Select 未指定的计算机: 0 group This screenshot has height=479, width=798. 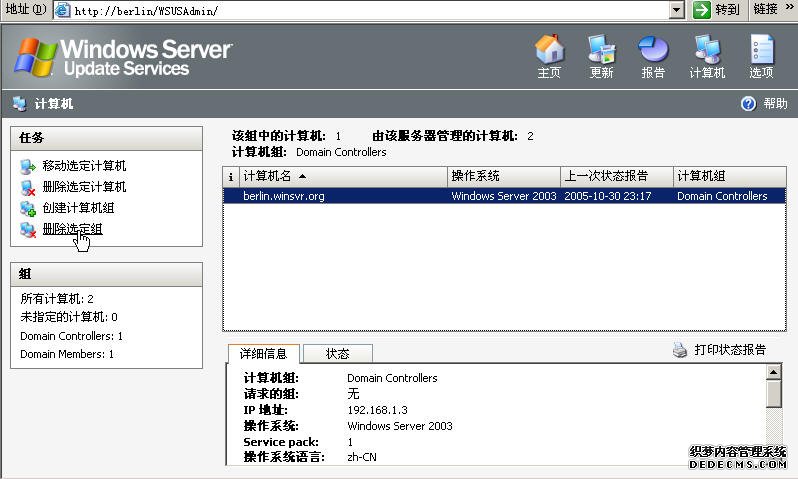click(x=69, y=317)
